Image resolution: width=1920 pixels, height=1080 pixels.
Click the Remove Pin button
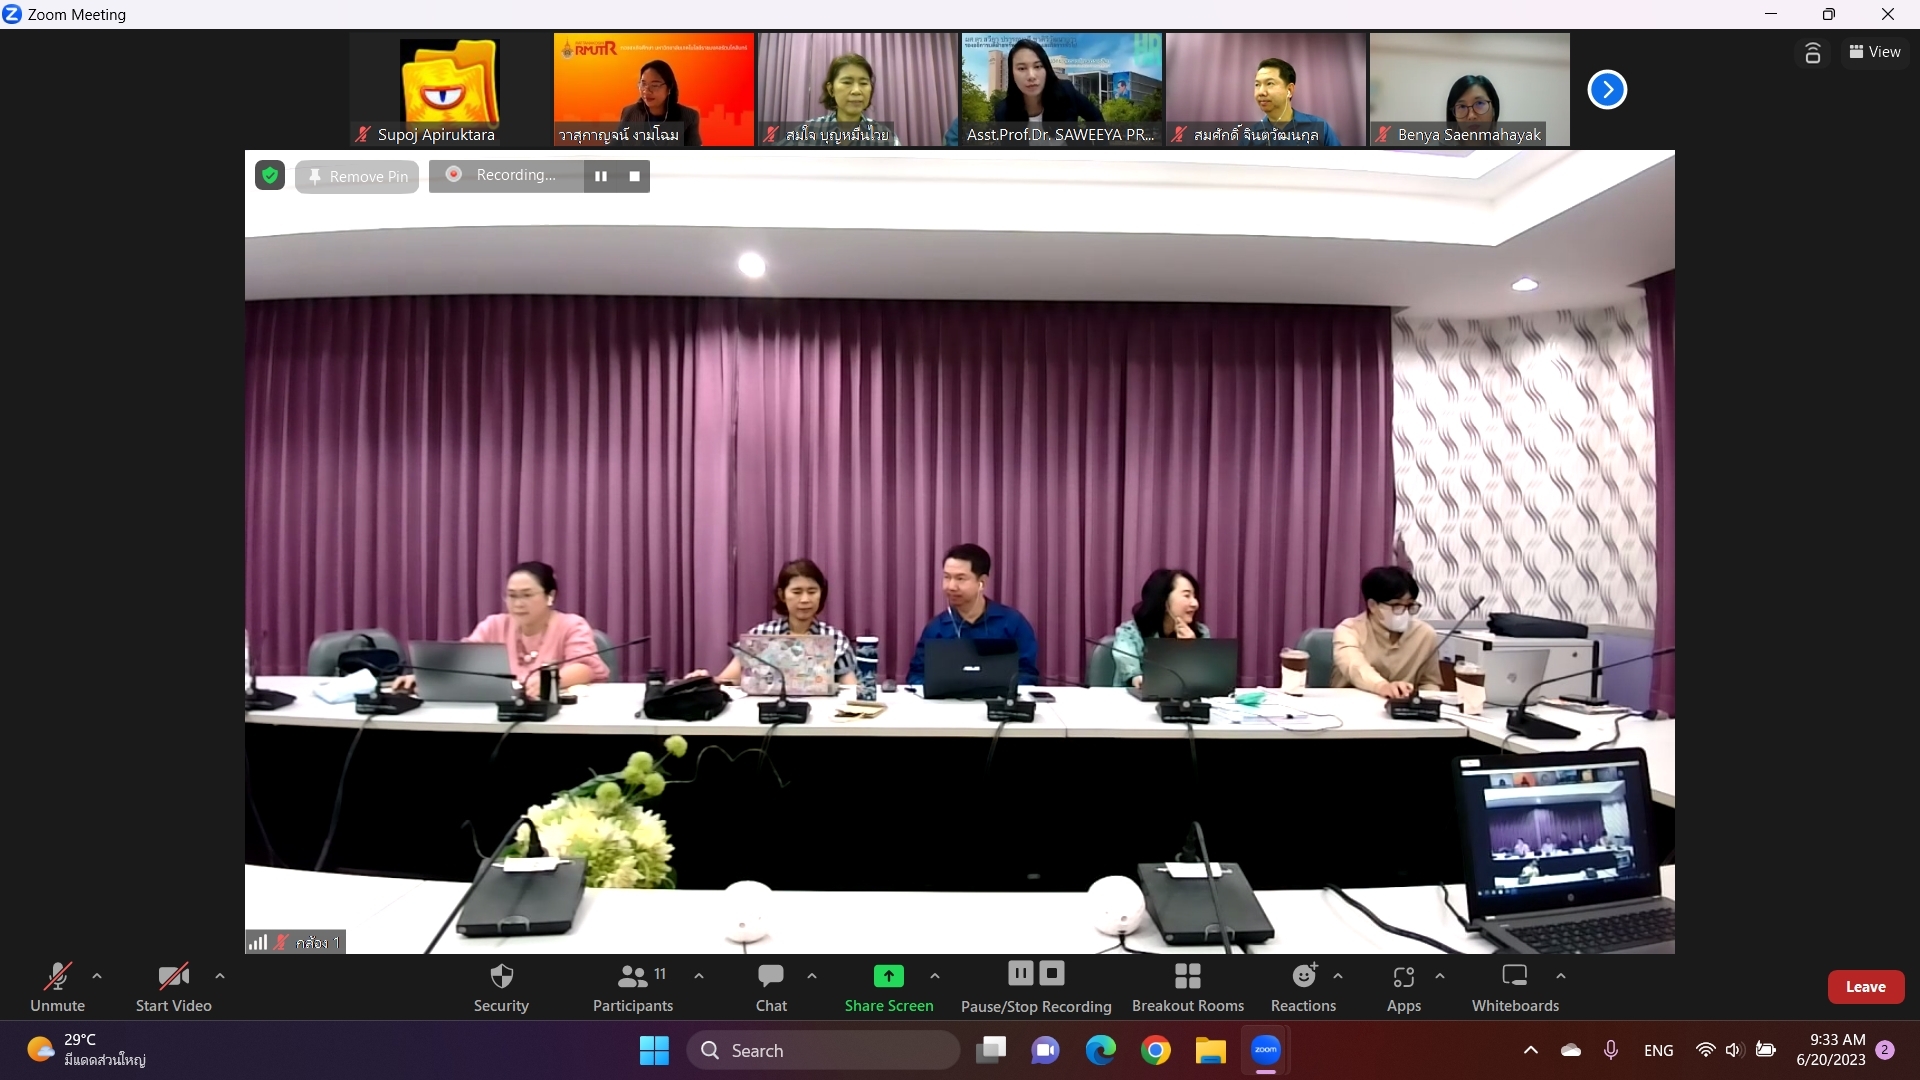pos(357,176)
